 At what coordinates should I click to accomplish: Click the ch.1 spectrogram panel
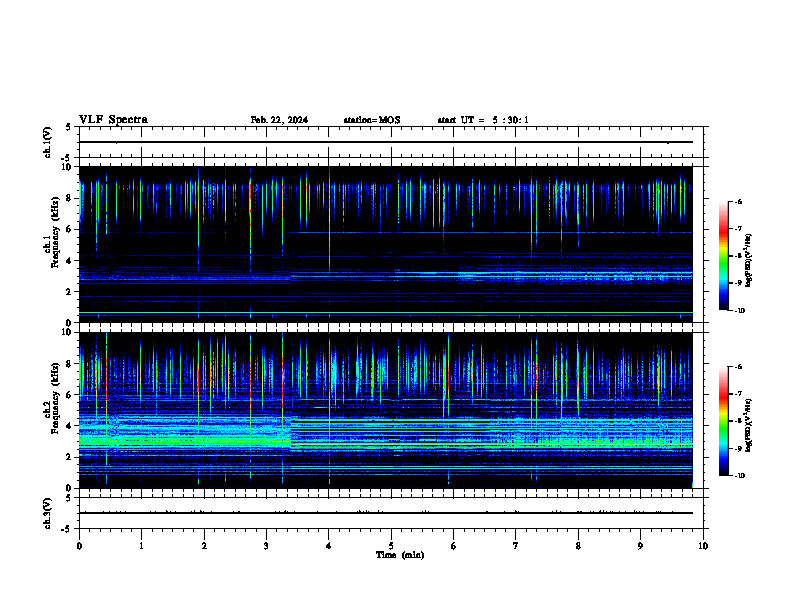[x=386, y=244]
